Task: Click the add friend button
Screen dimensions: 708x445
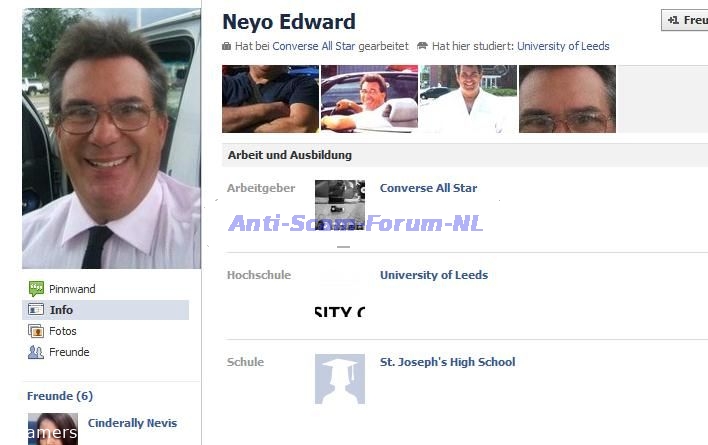Action: (x=685, y=20)
